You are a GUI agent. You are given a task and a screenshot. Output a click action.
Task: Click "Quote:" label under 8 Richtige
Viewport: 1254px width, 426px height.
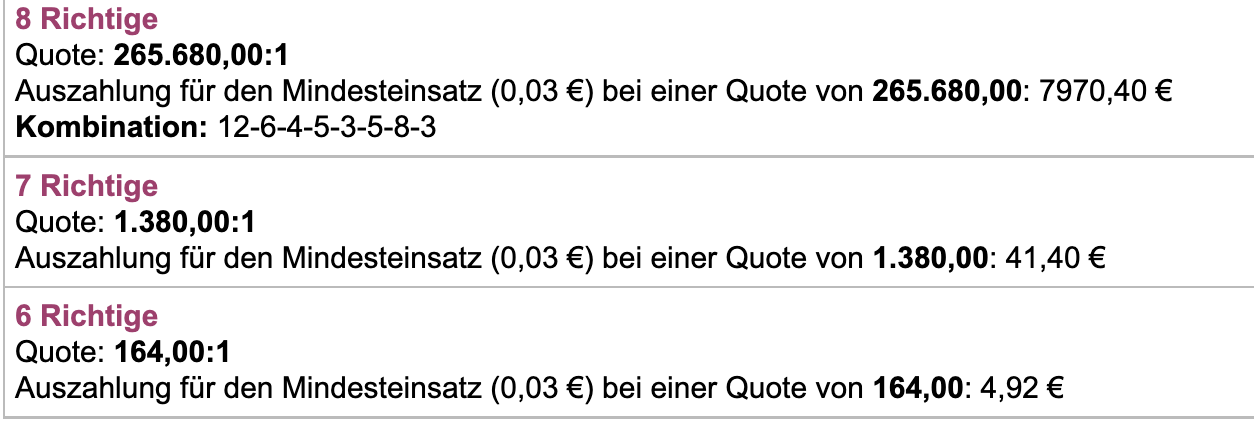[x=60, y=55]
